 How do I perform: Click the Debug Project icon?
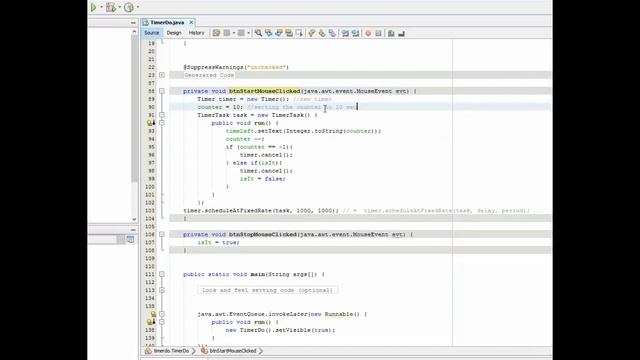pos(111,7)
